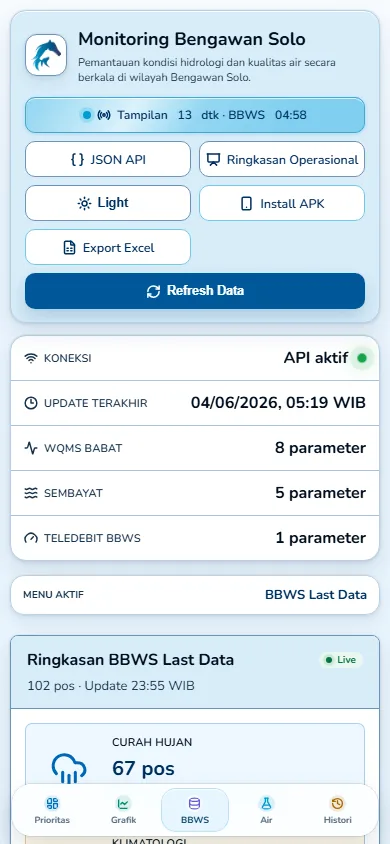The image size is (390, 844).
Task: Click '8 parameter' value
Action: point(321,448)
